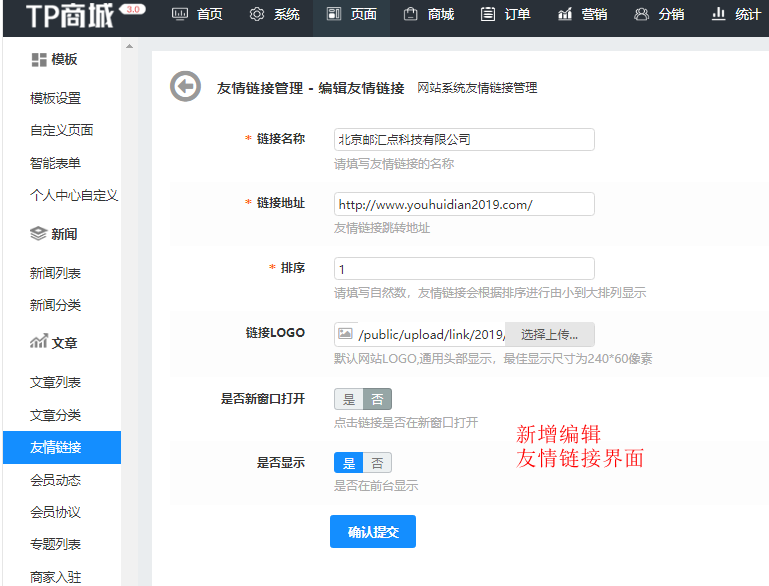Click the 营销 bar chart icon

point(565,14)
